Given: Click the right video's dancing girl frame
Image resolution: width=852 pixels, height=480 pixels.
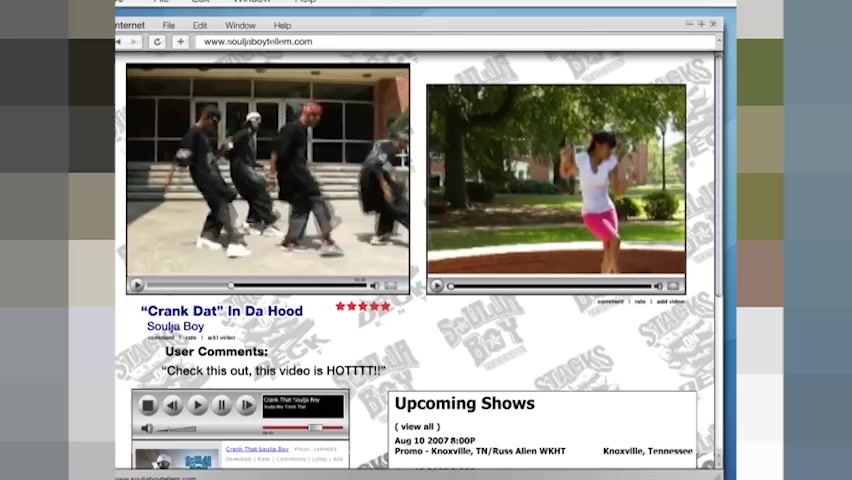Looking at the screenshot, I should click(556, 179).
